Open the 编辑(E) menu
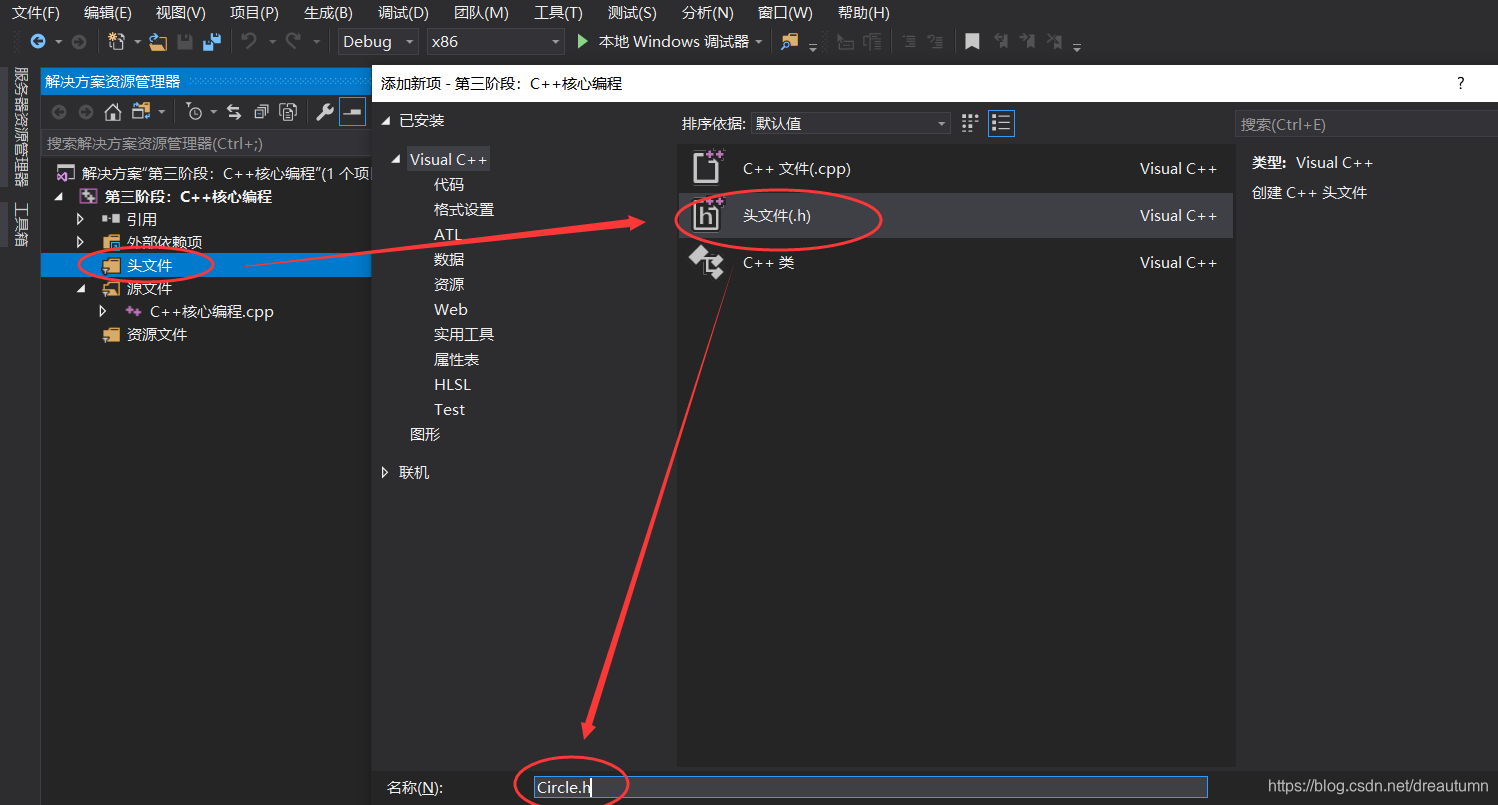 click(108, 13)
